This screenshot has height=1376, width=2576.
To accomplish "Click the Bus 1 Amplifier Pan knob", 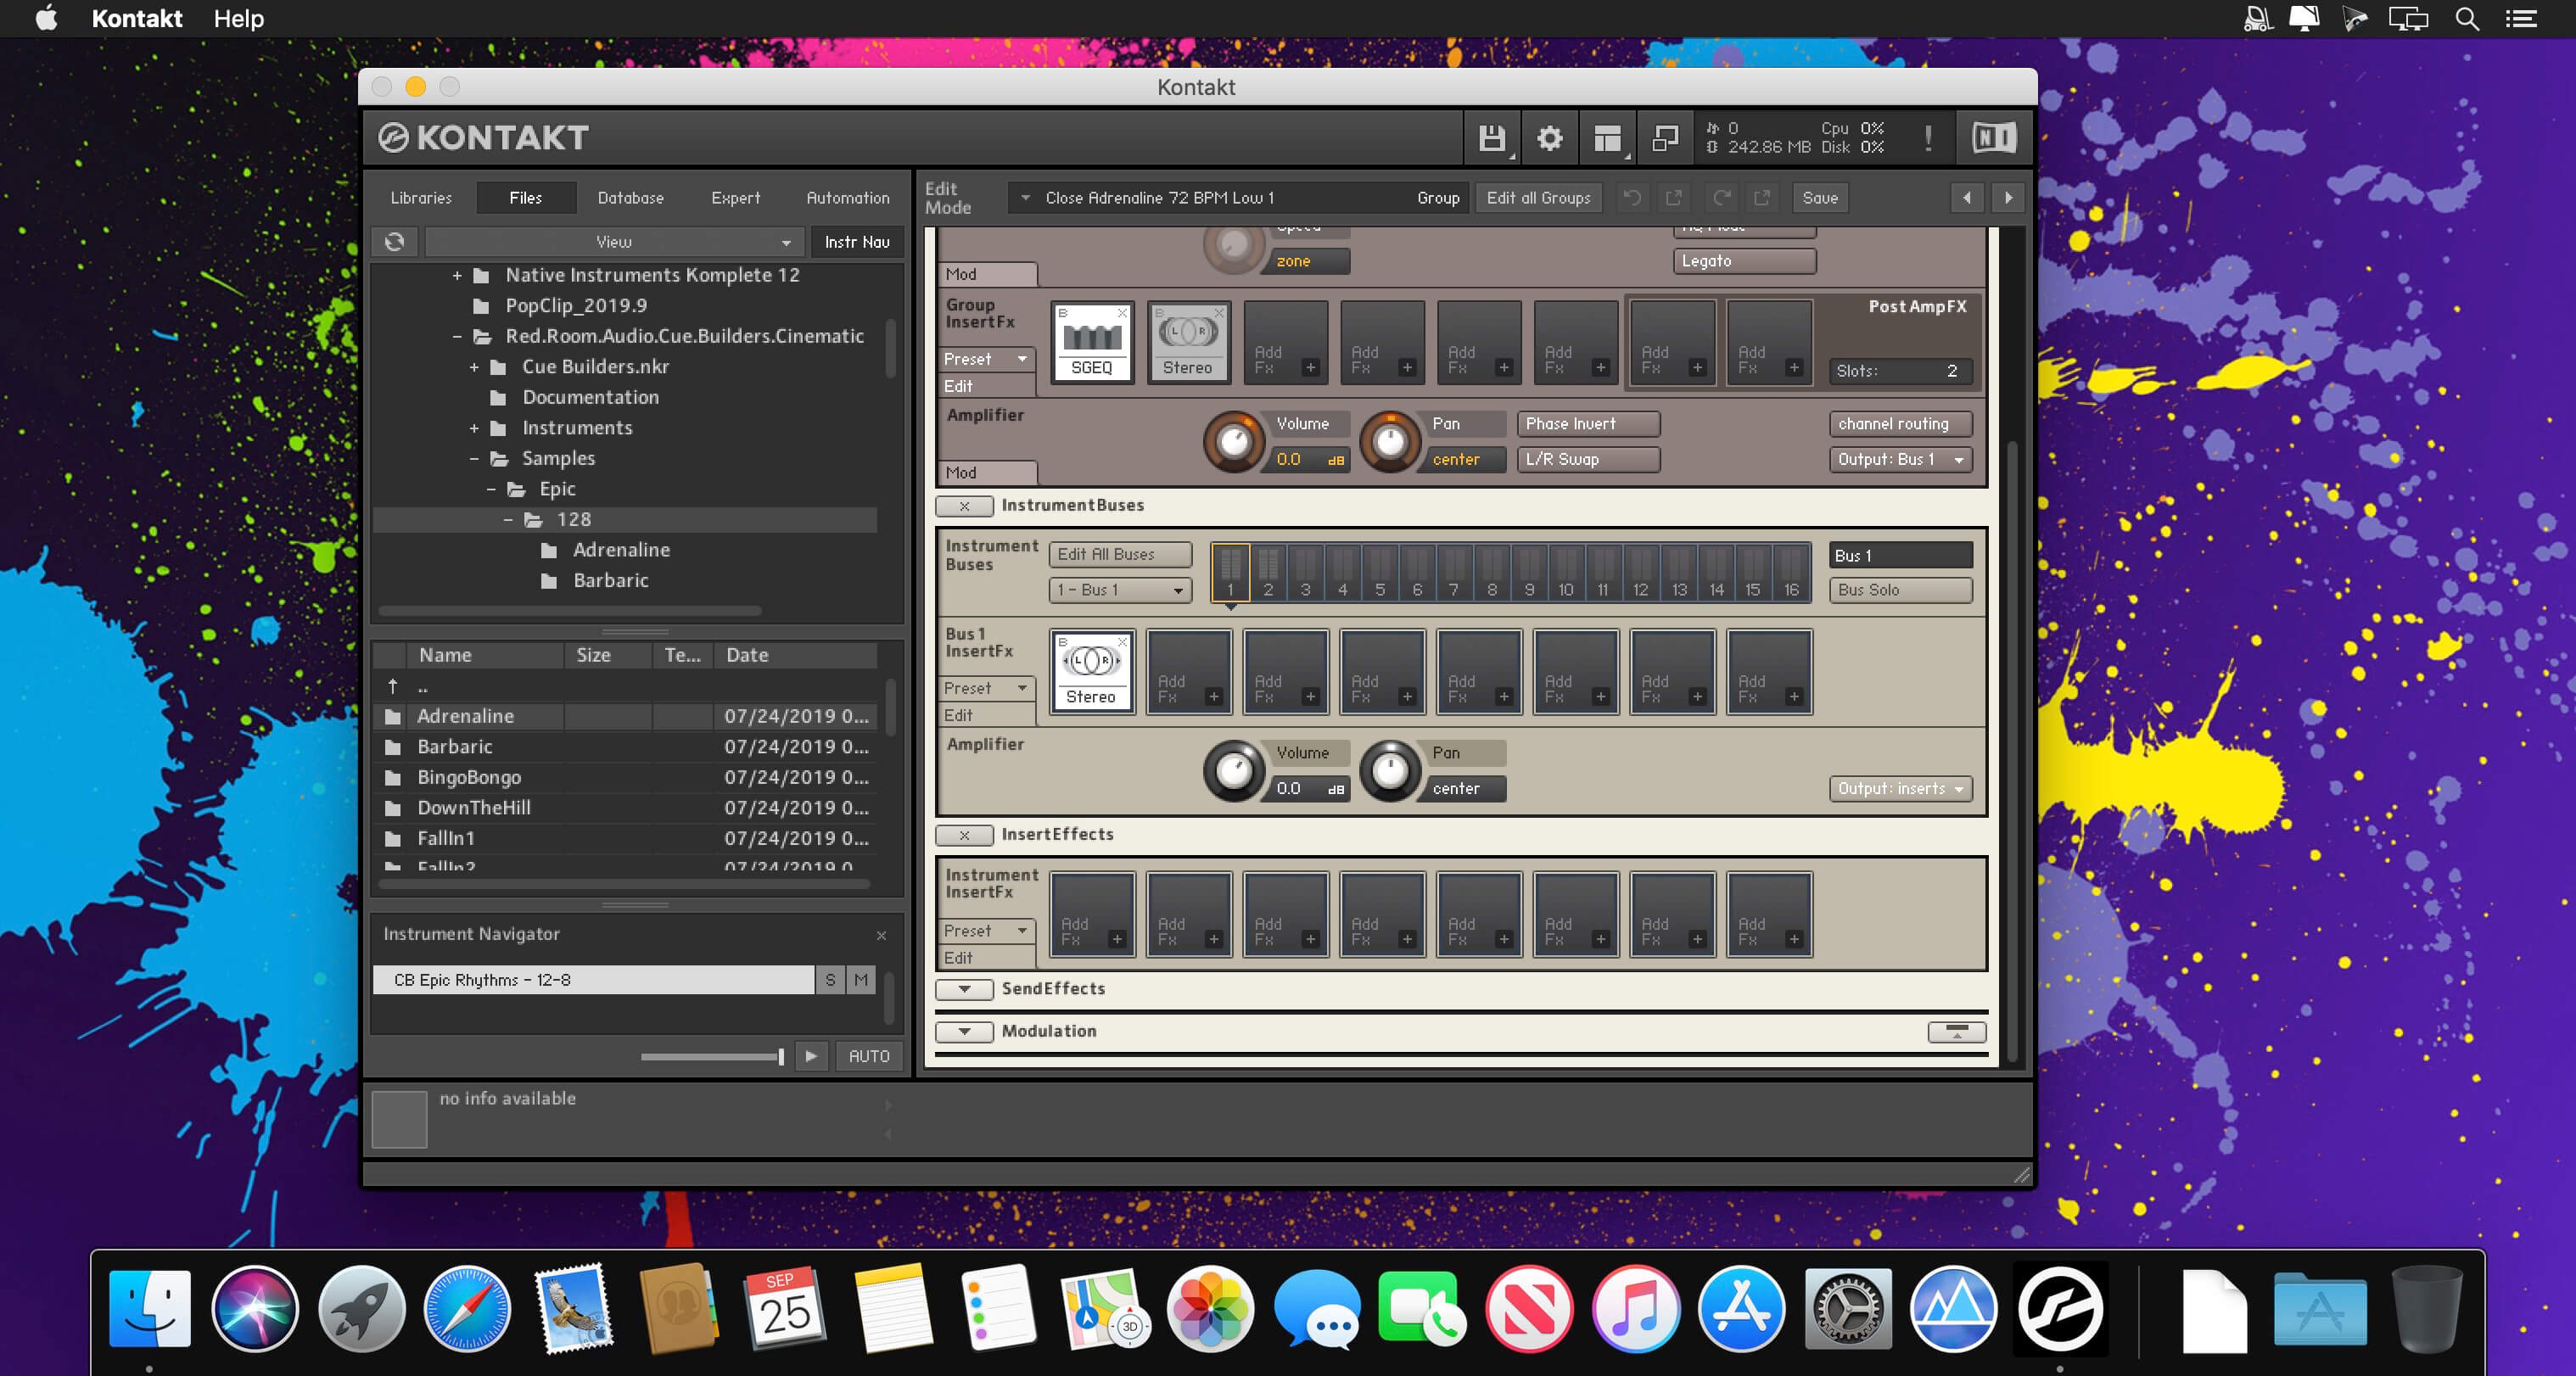I will (x=1390, y=770).
